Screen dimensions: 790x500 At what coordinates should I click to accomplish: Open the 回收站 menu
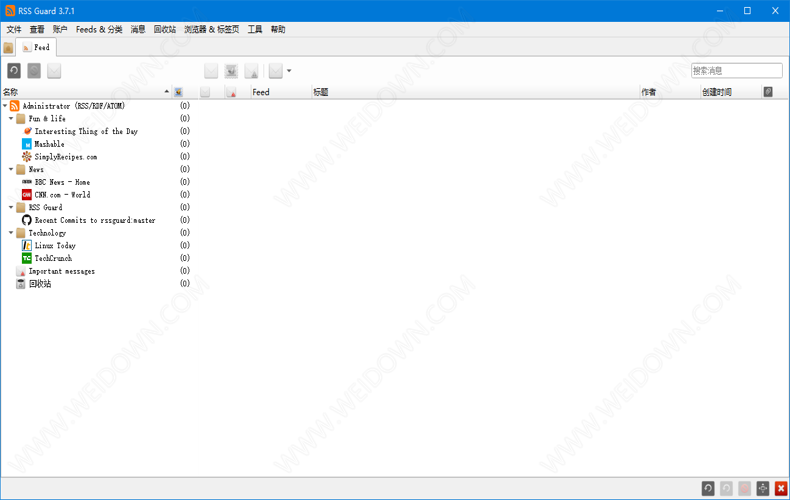pyautogui.click(x=165, y=29)
